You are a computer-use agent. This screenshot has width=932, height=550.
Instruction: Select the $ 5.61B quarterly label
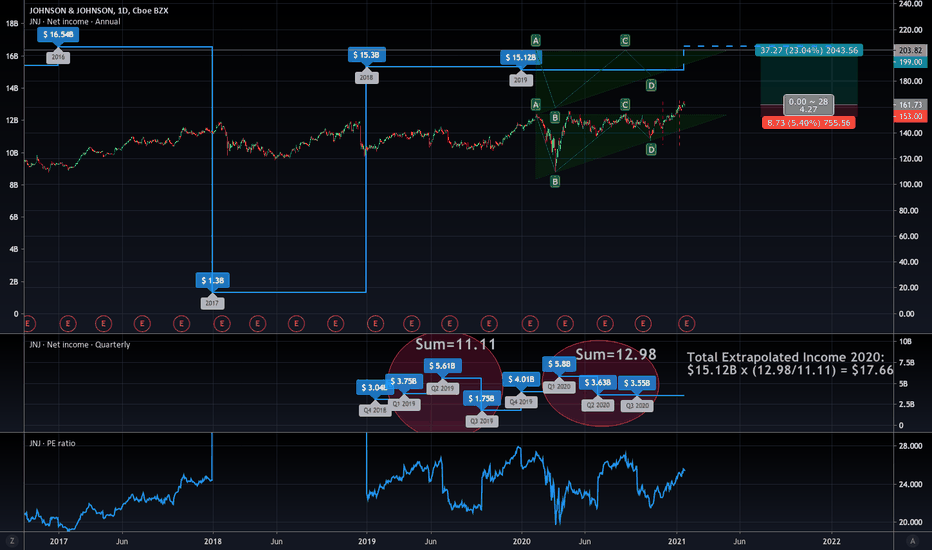coord(442,366)
